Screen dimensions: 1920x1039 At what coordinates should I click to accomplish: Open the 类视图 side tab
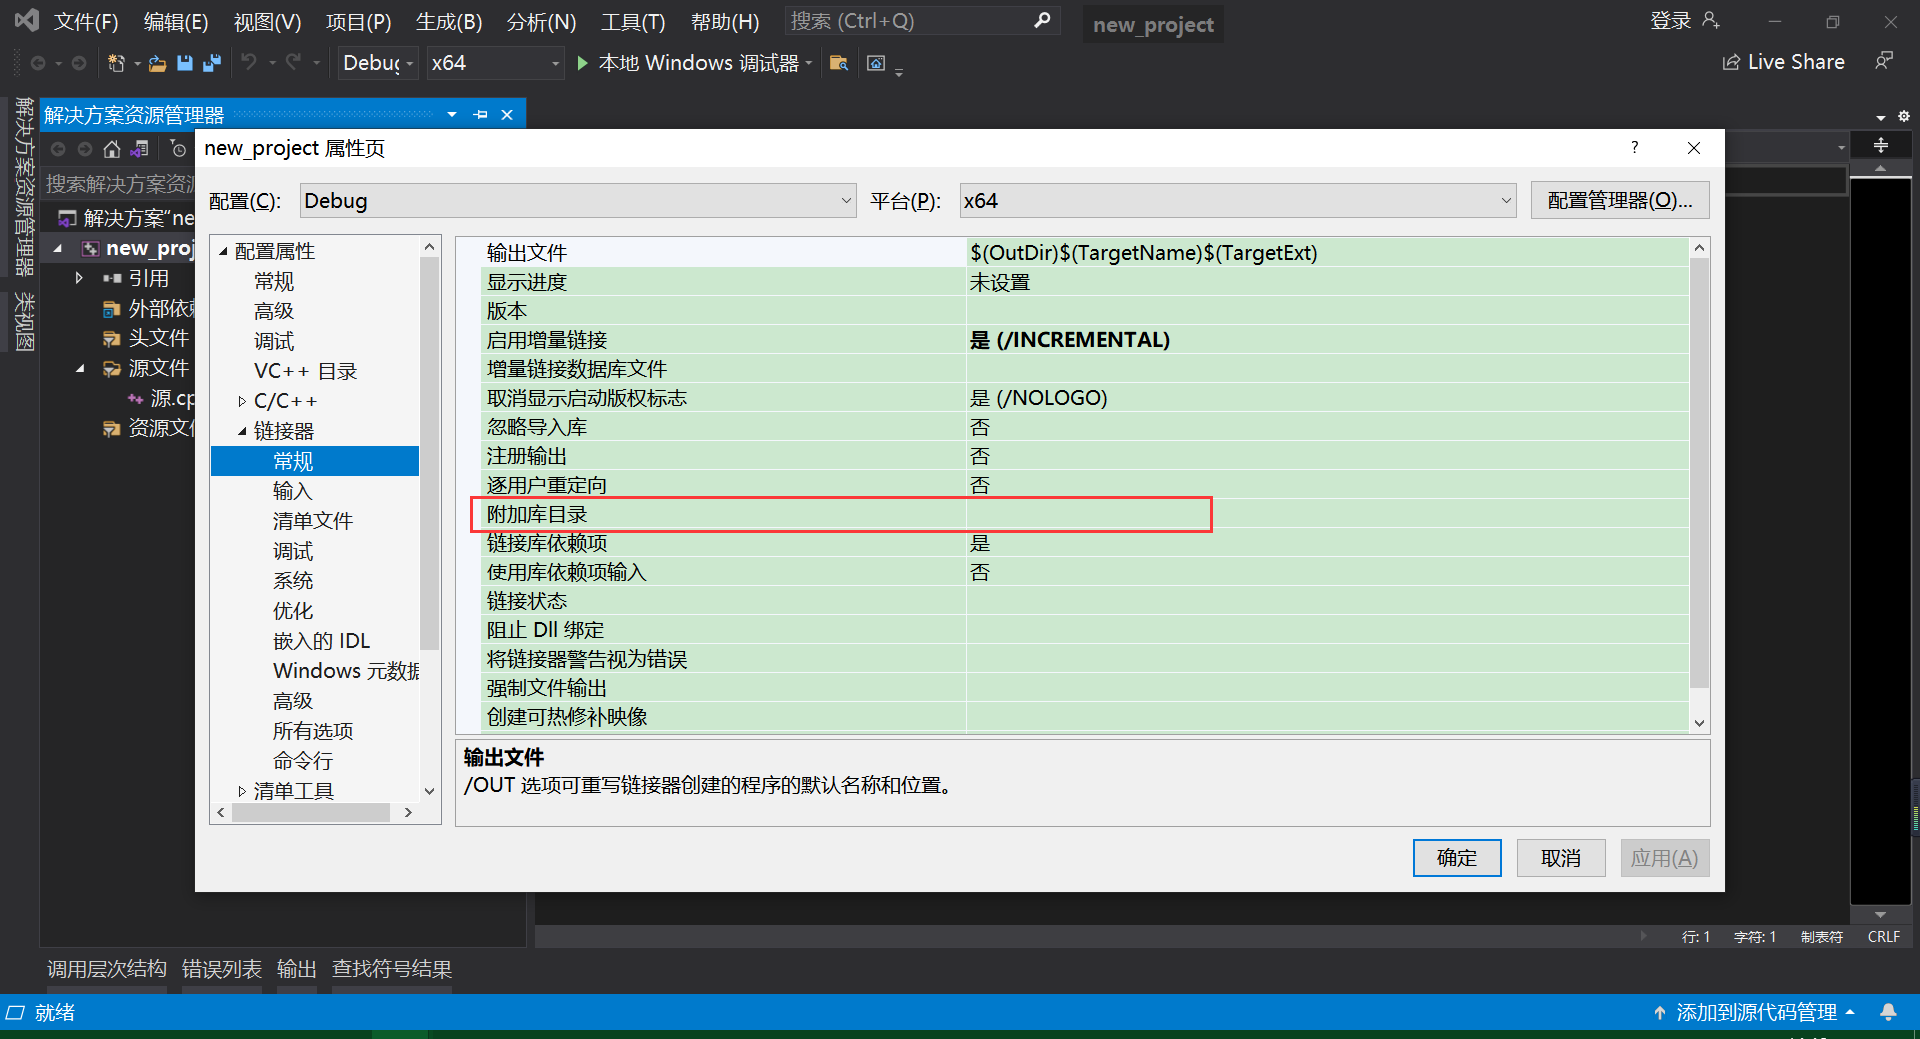point(25,322)
